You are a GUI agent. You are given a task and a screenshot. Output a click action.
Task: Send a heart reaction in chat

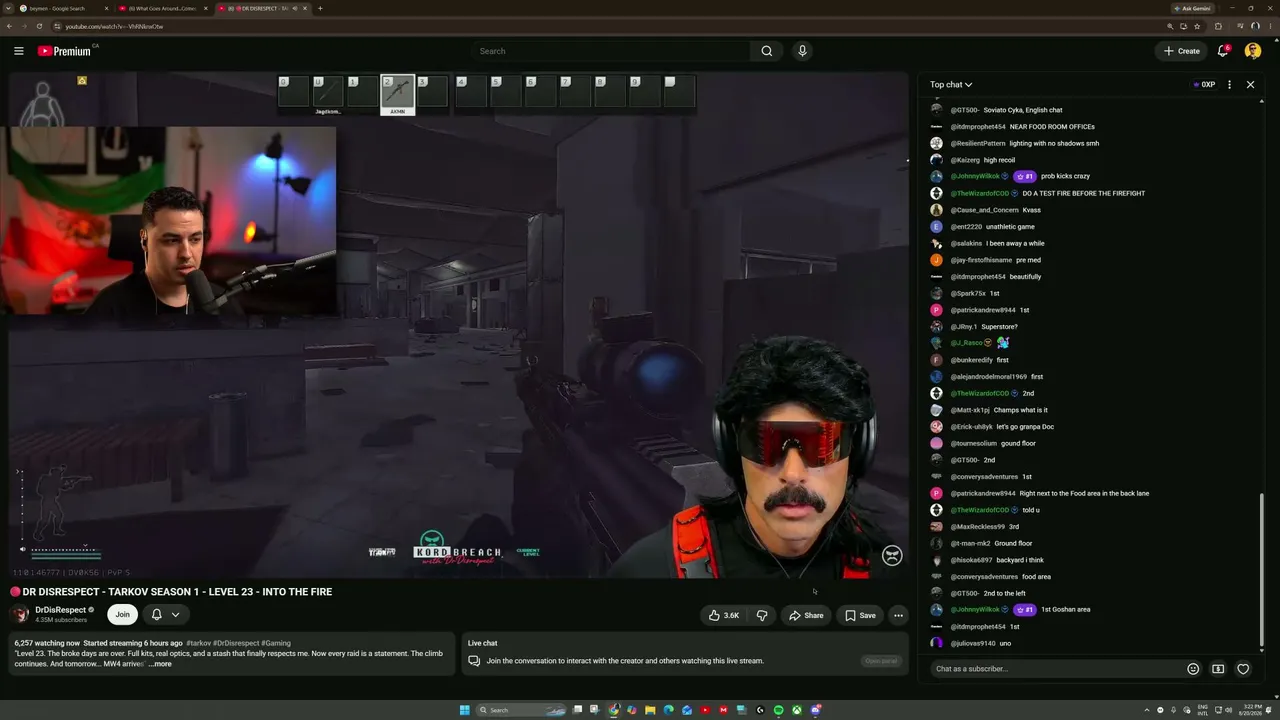1243,669
